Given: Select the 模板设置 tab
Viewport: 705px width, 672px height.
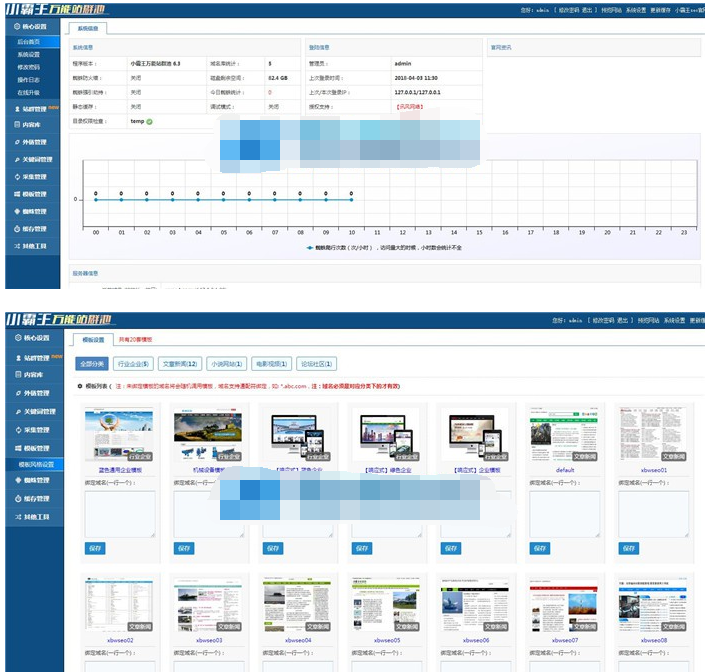Looking at the screenshot, I should [93, 340].
